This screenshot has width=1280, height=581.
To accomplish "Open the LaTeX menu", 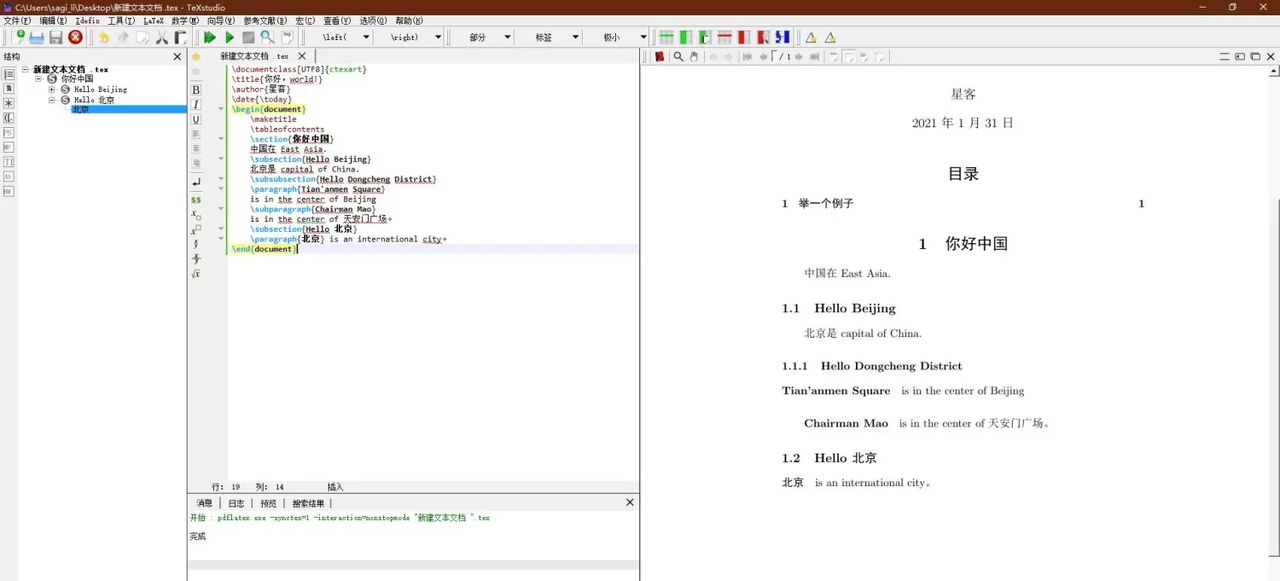I will click(153, 20).
